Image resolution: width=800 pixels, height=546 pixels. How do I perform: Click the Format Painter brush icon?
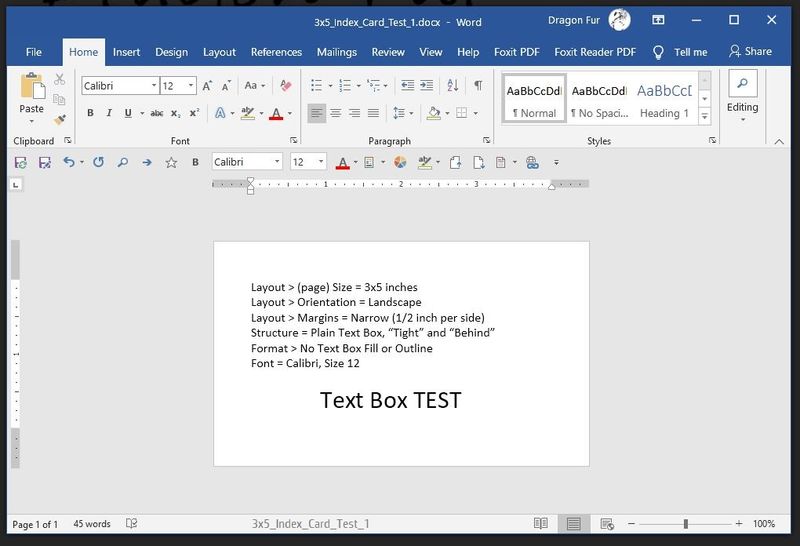pos(60,119)
